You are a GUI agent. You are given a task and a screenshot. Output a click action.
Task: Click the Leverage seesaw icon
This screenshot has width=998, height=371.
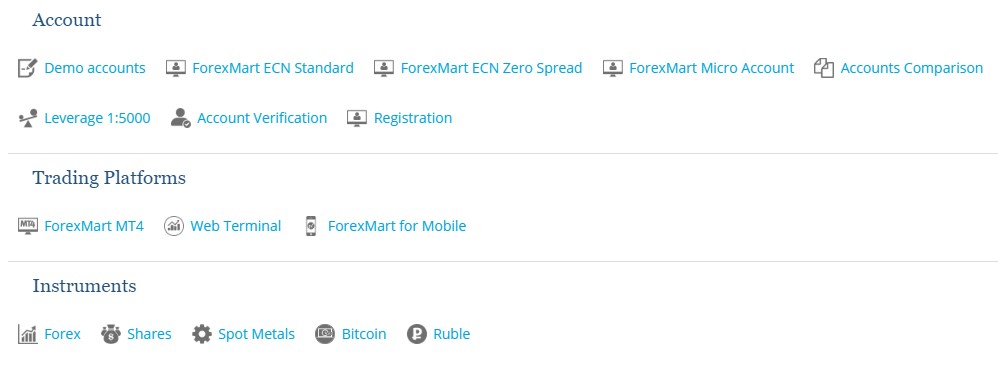click(x=27, y=118)
